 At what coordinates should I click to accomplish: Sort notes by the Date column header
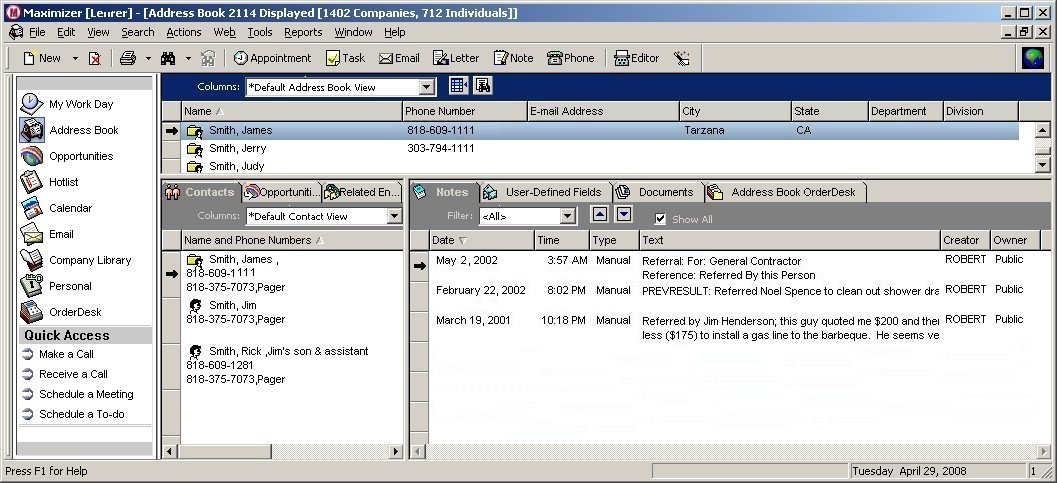pyautogui.click(x=481, y=240)
